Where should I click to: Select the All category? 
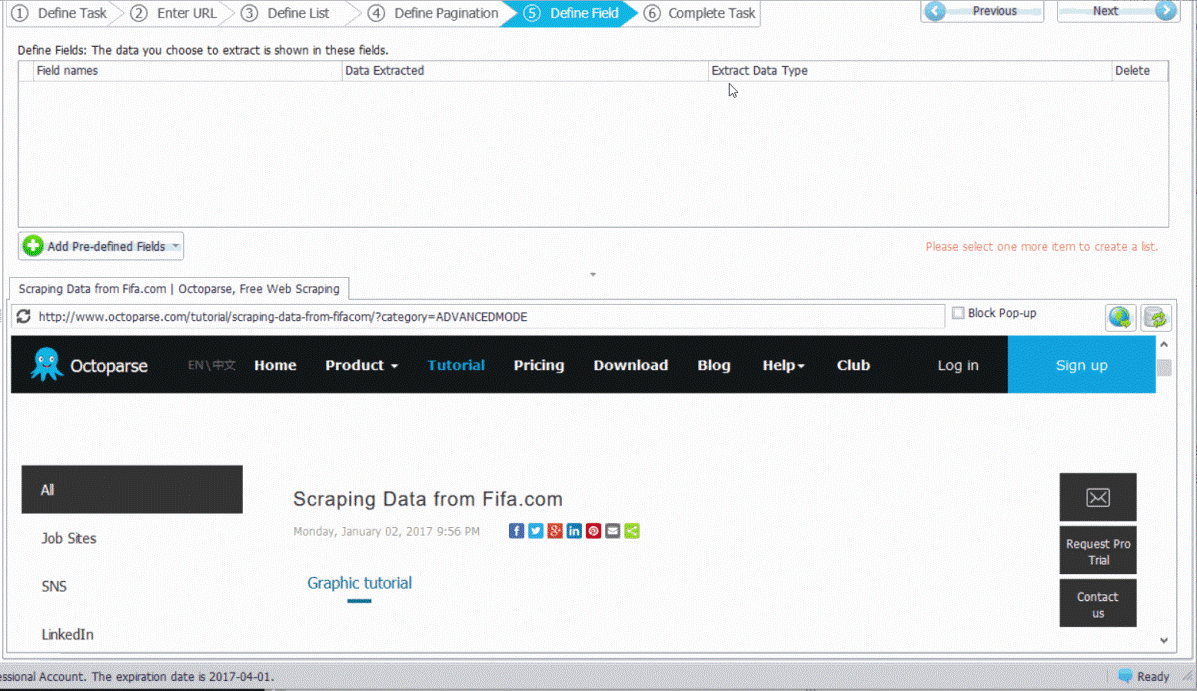tap(132, 489)
